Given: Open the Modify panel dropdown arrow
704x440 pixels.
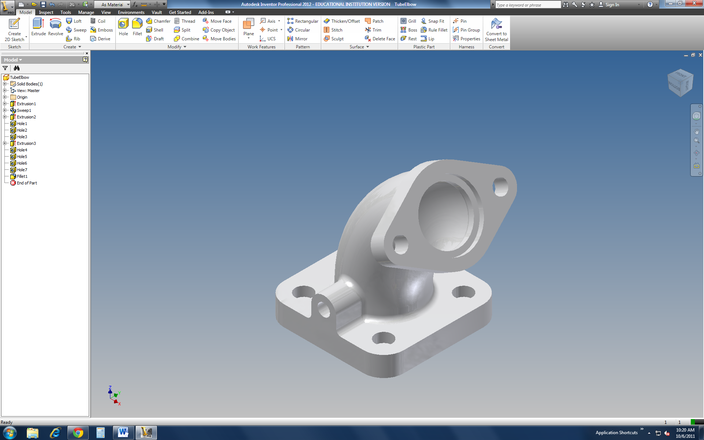Looking at the screenshot, I should point(184,47).
